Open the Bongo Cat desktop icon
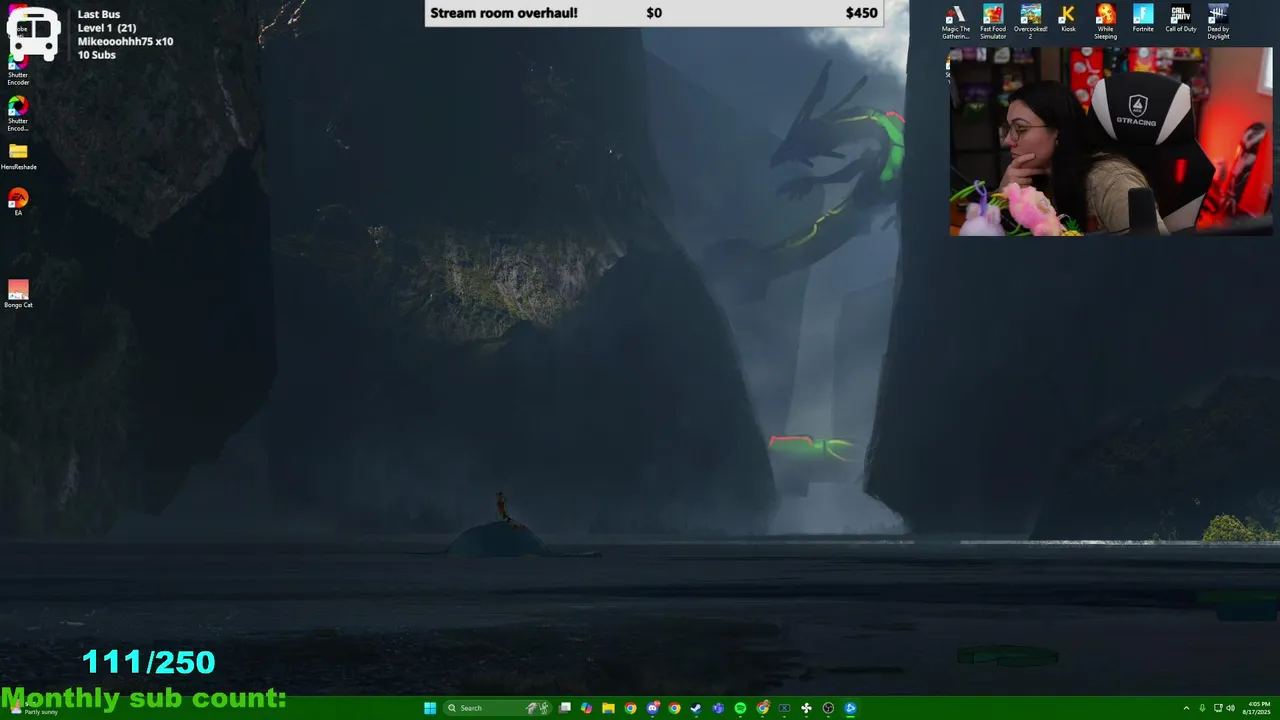Viewport: 1280px width, 720px height. click(x=18, y=294)
